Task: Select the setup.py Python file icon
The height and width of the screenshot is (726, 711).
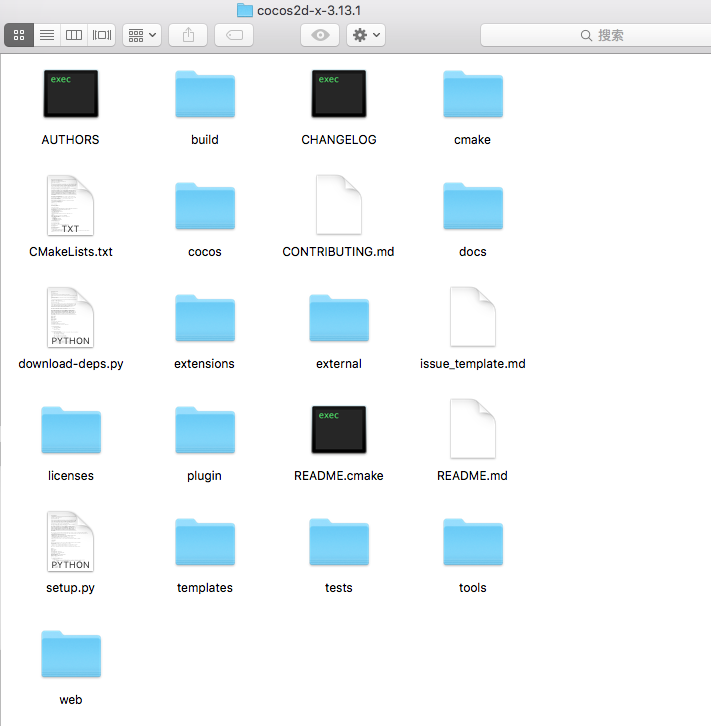Action: click(70, 542)
